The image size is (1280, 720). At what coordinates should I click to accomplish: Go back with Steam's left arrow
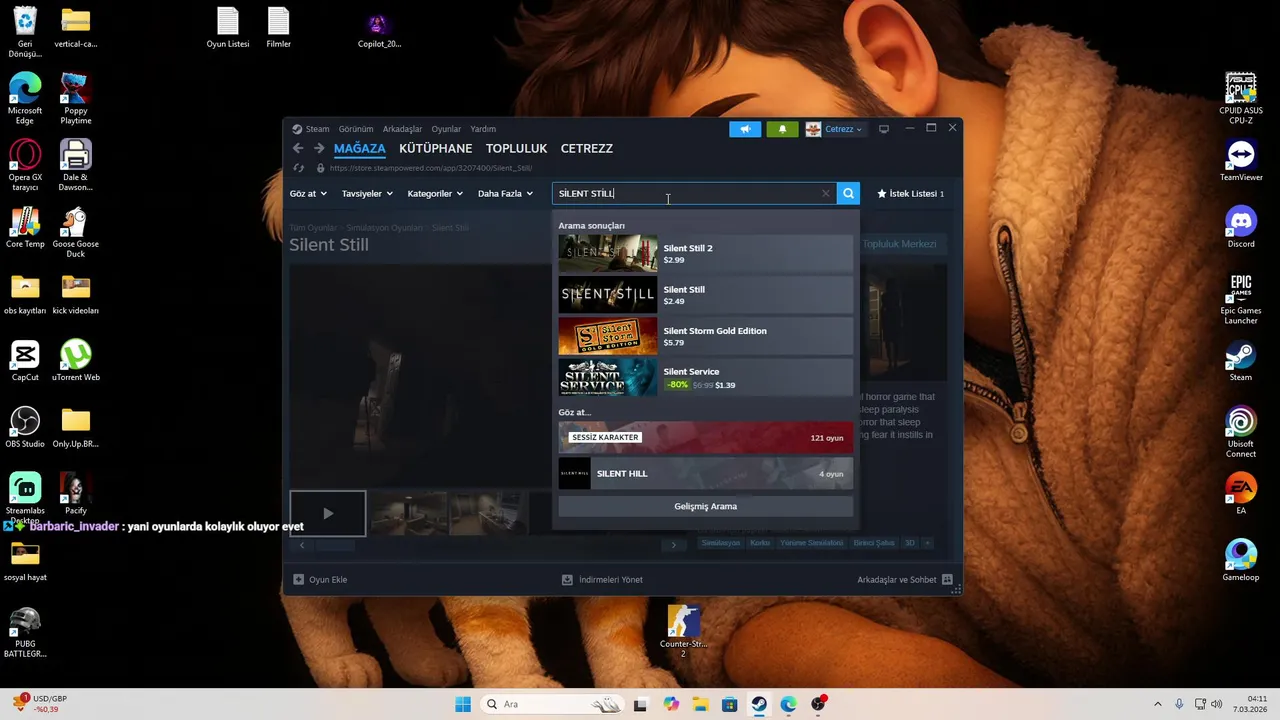click(x=298, y=148)
